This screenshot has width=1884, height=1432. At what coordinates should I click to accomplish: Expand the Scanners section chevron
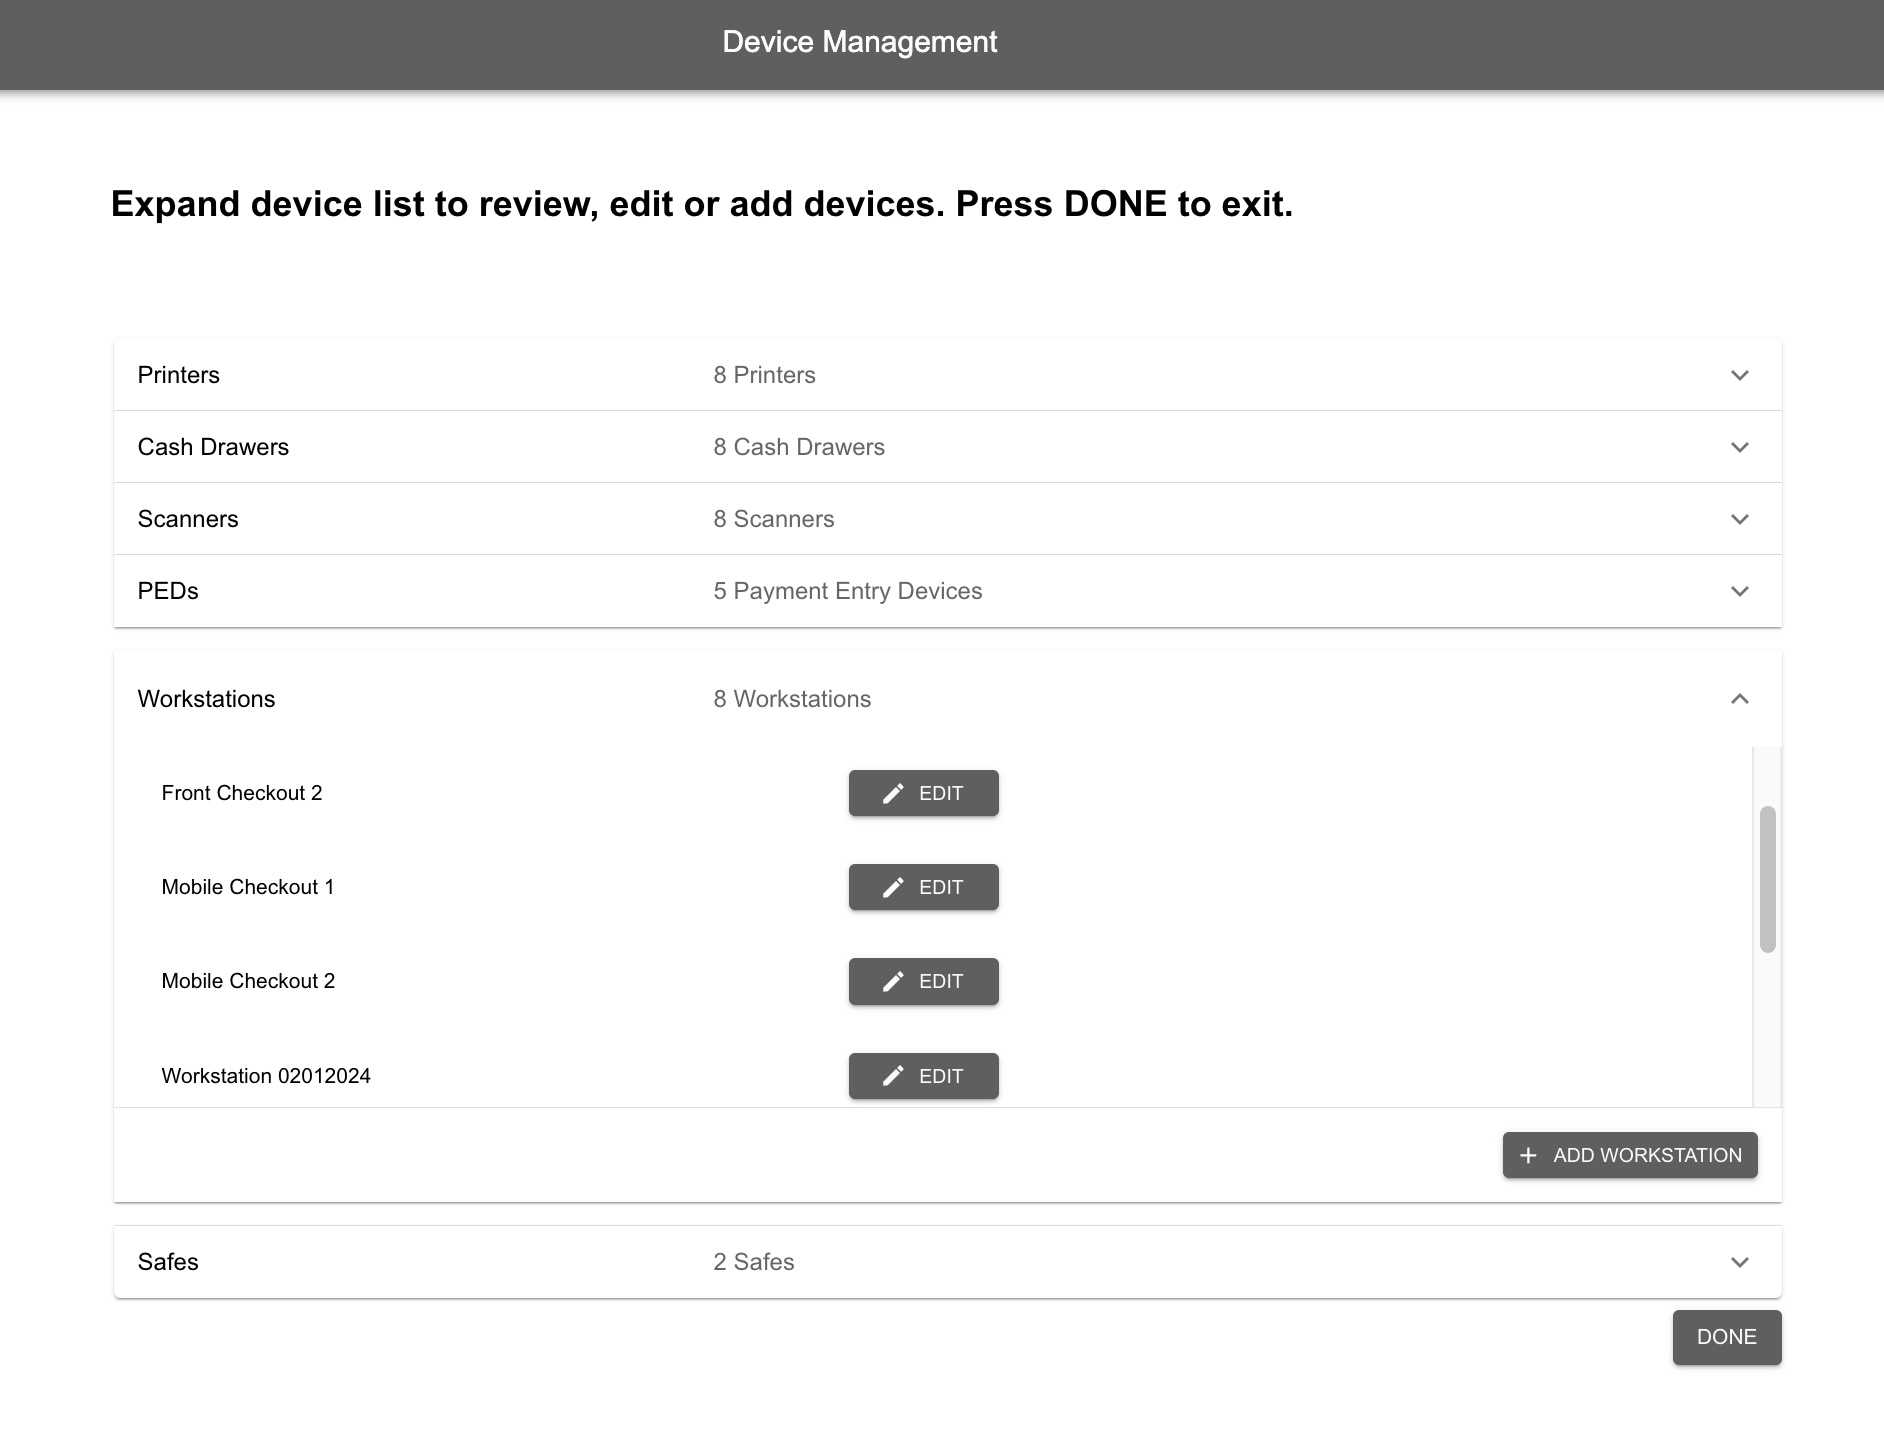(x=1740, y=519)
